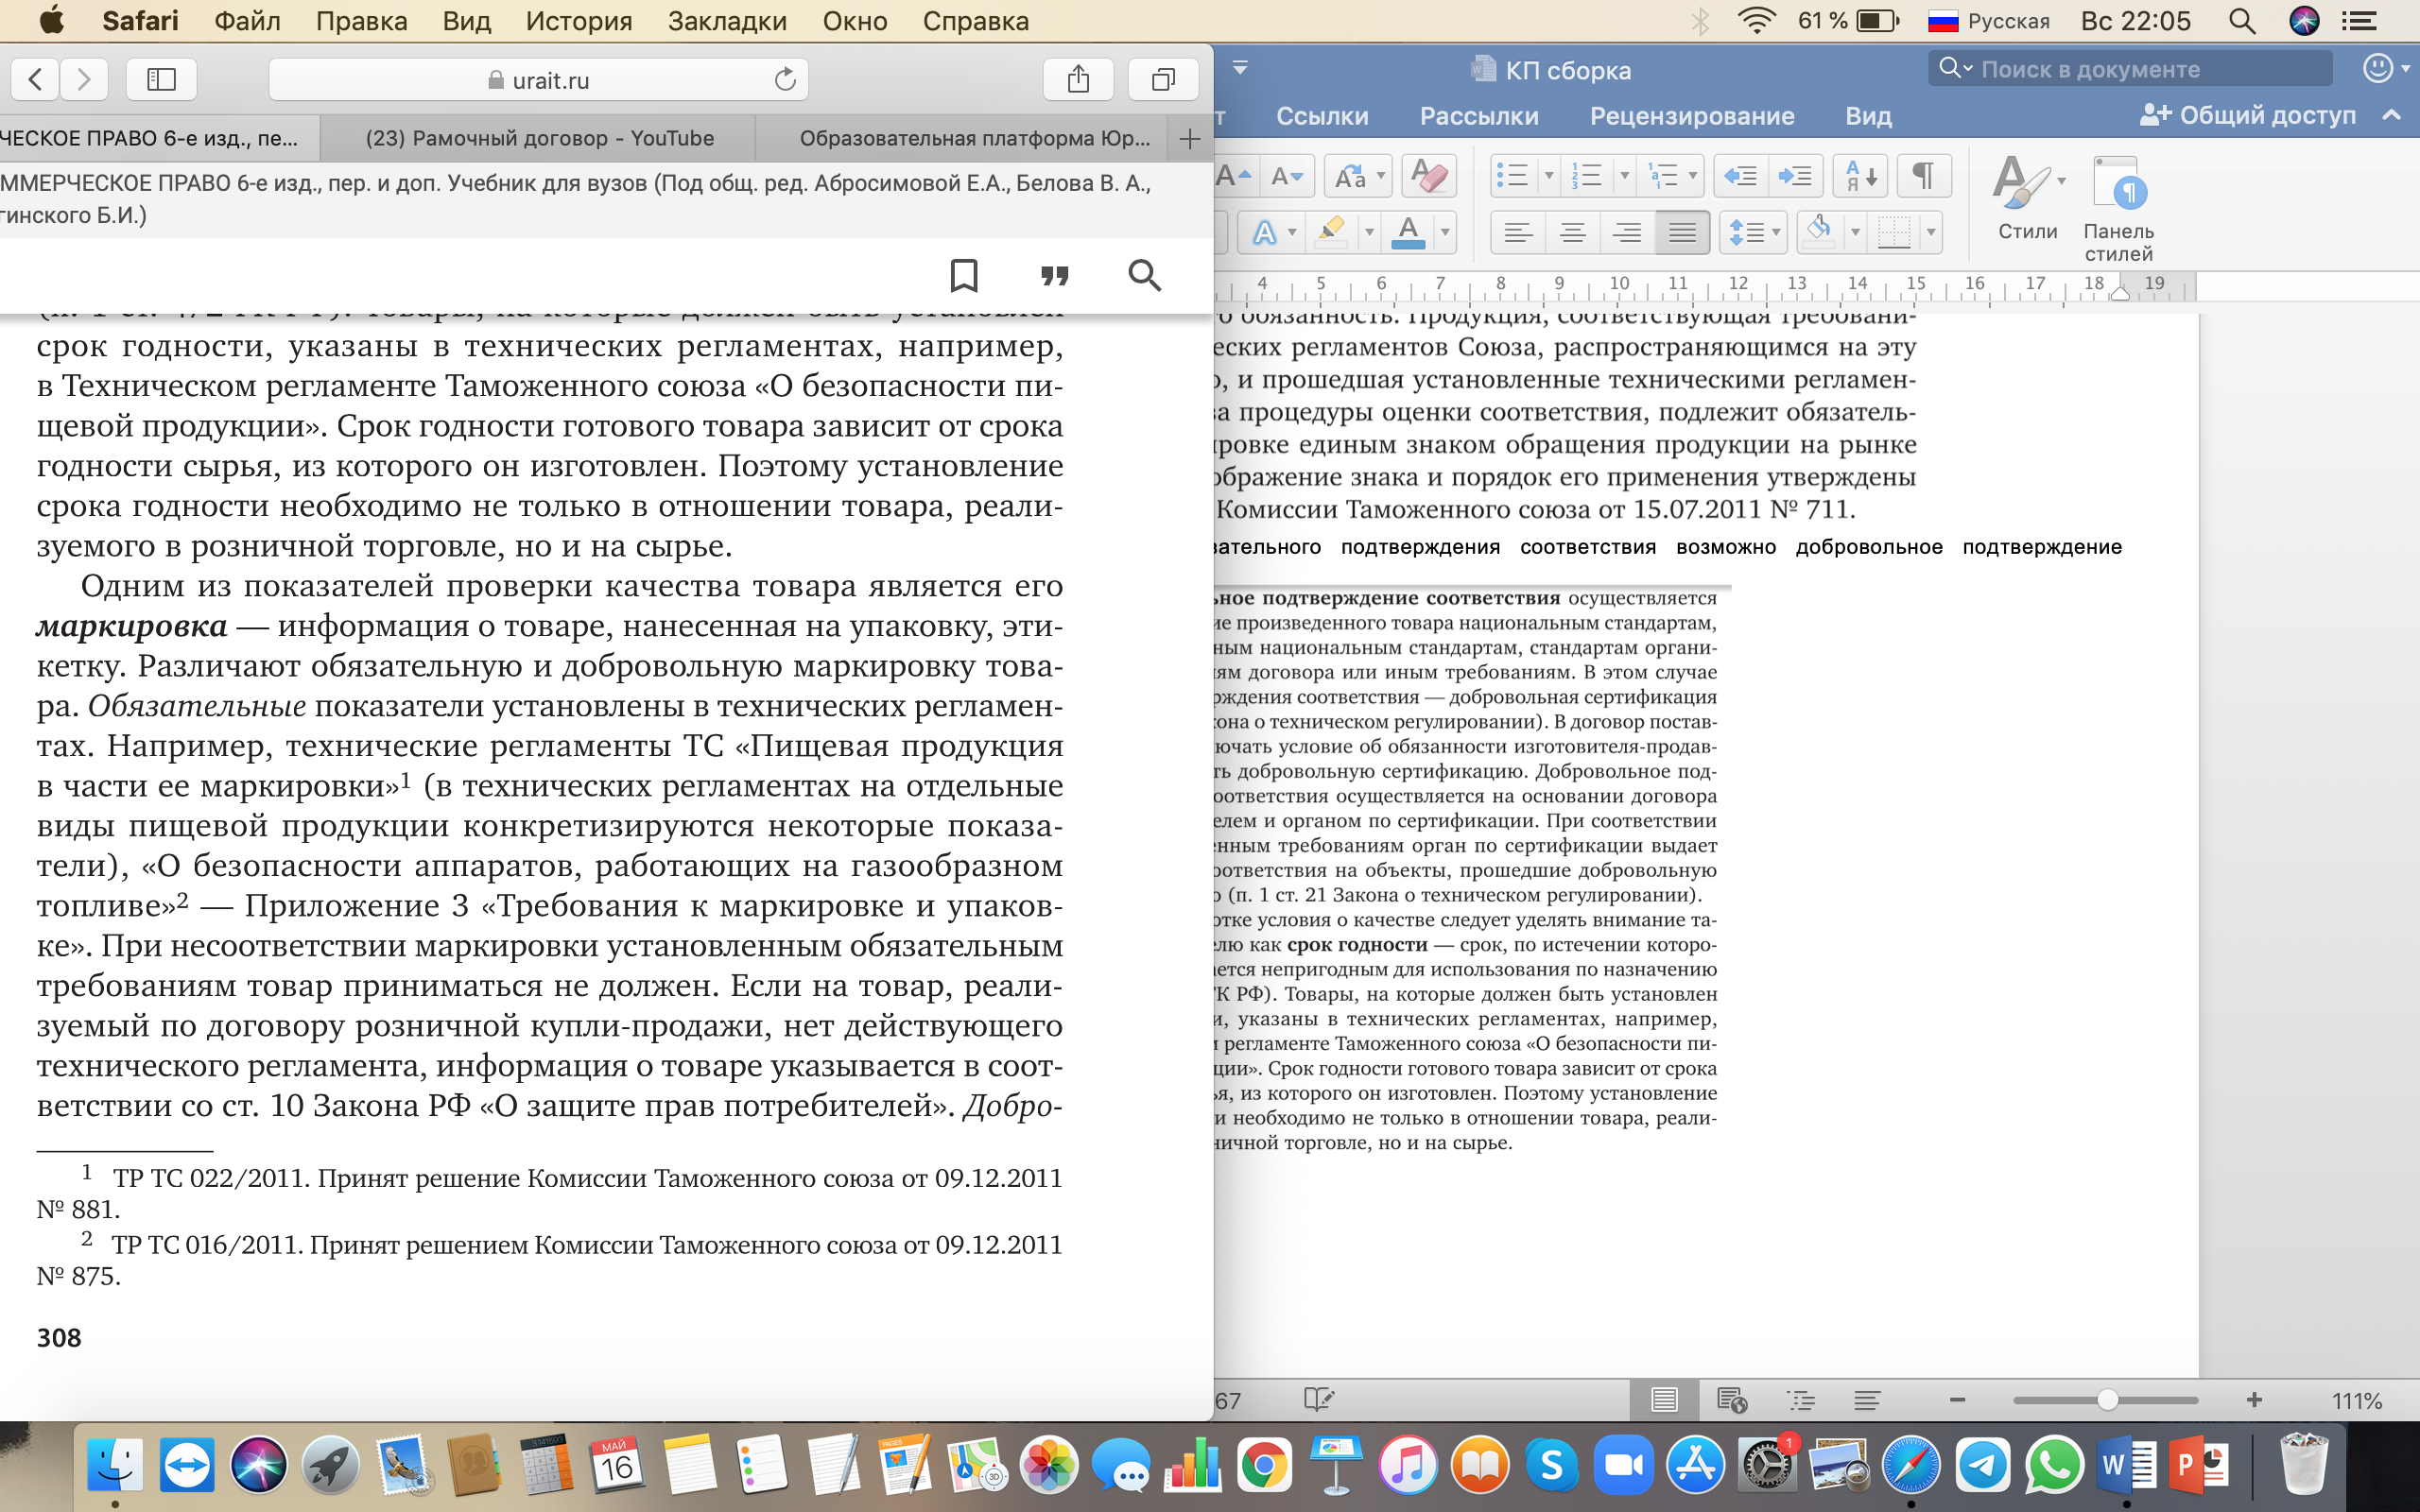Screen dimensions: 2420x1512
Task: Apply blue font color in Word
Action: (1408, 233)
